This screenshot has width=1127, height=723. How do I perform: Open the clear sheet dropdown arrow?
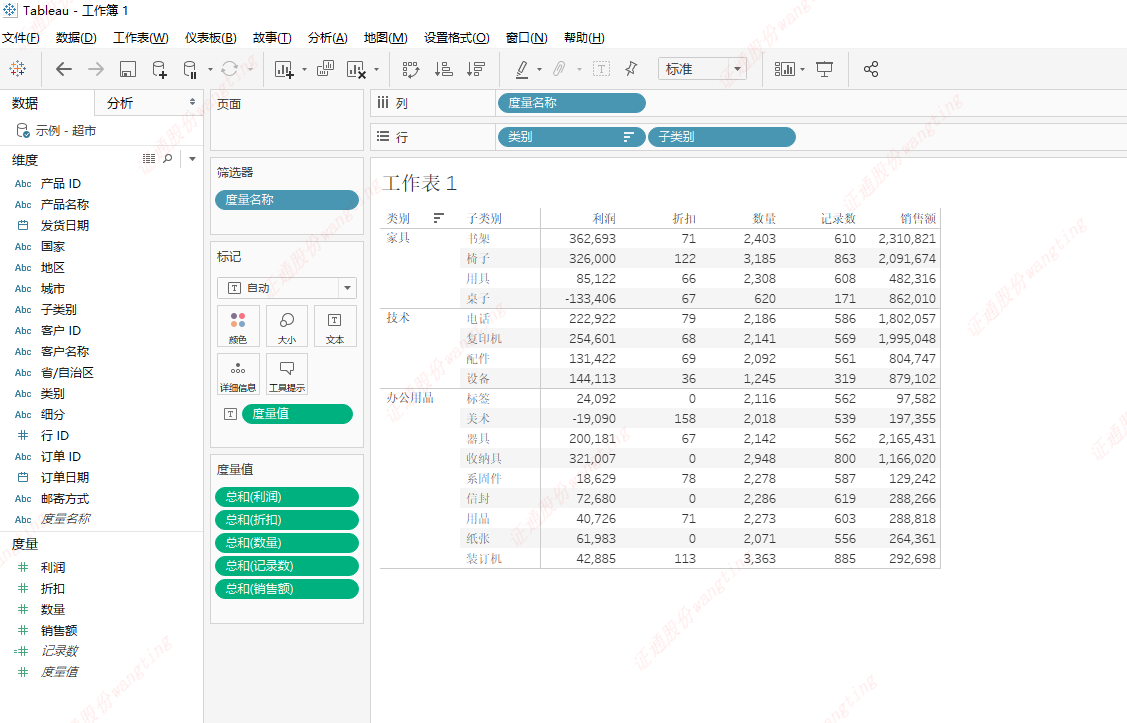coord(376,70)
